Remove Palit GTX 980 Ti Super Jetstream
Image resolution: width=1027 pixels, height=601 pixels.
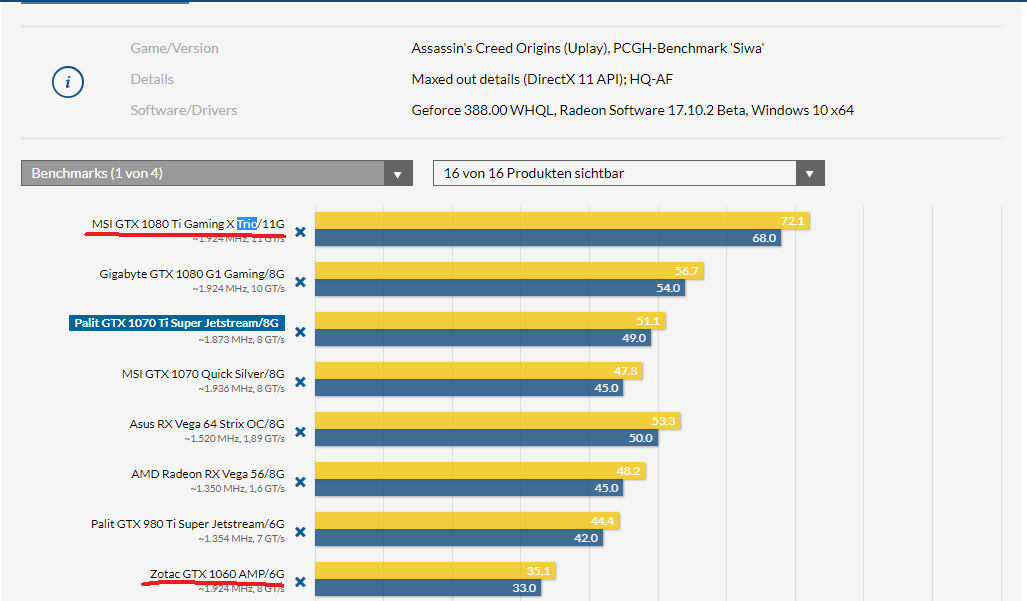tap(300, 532)
